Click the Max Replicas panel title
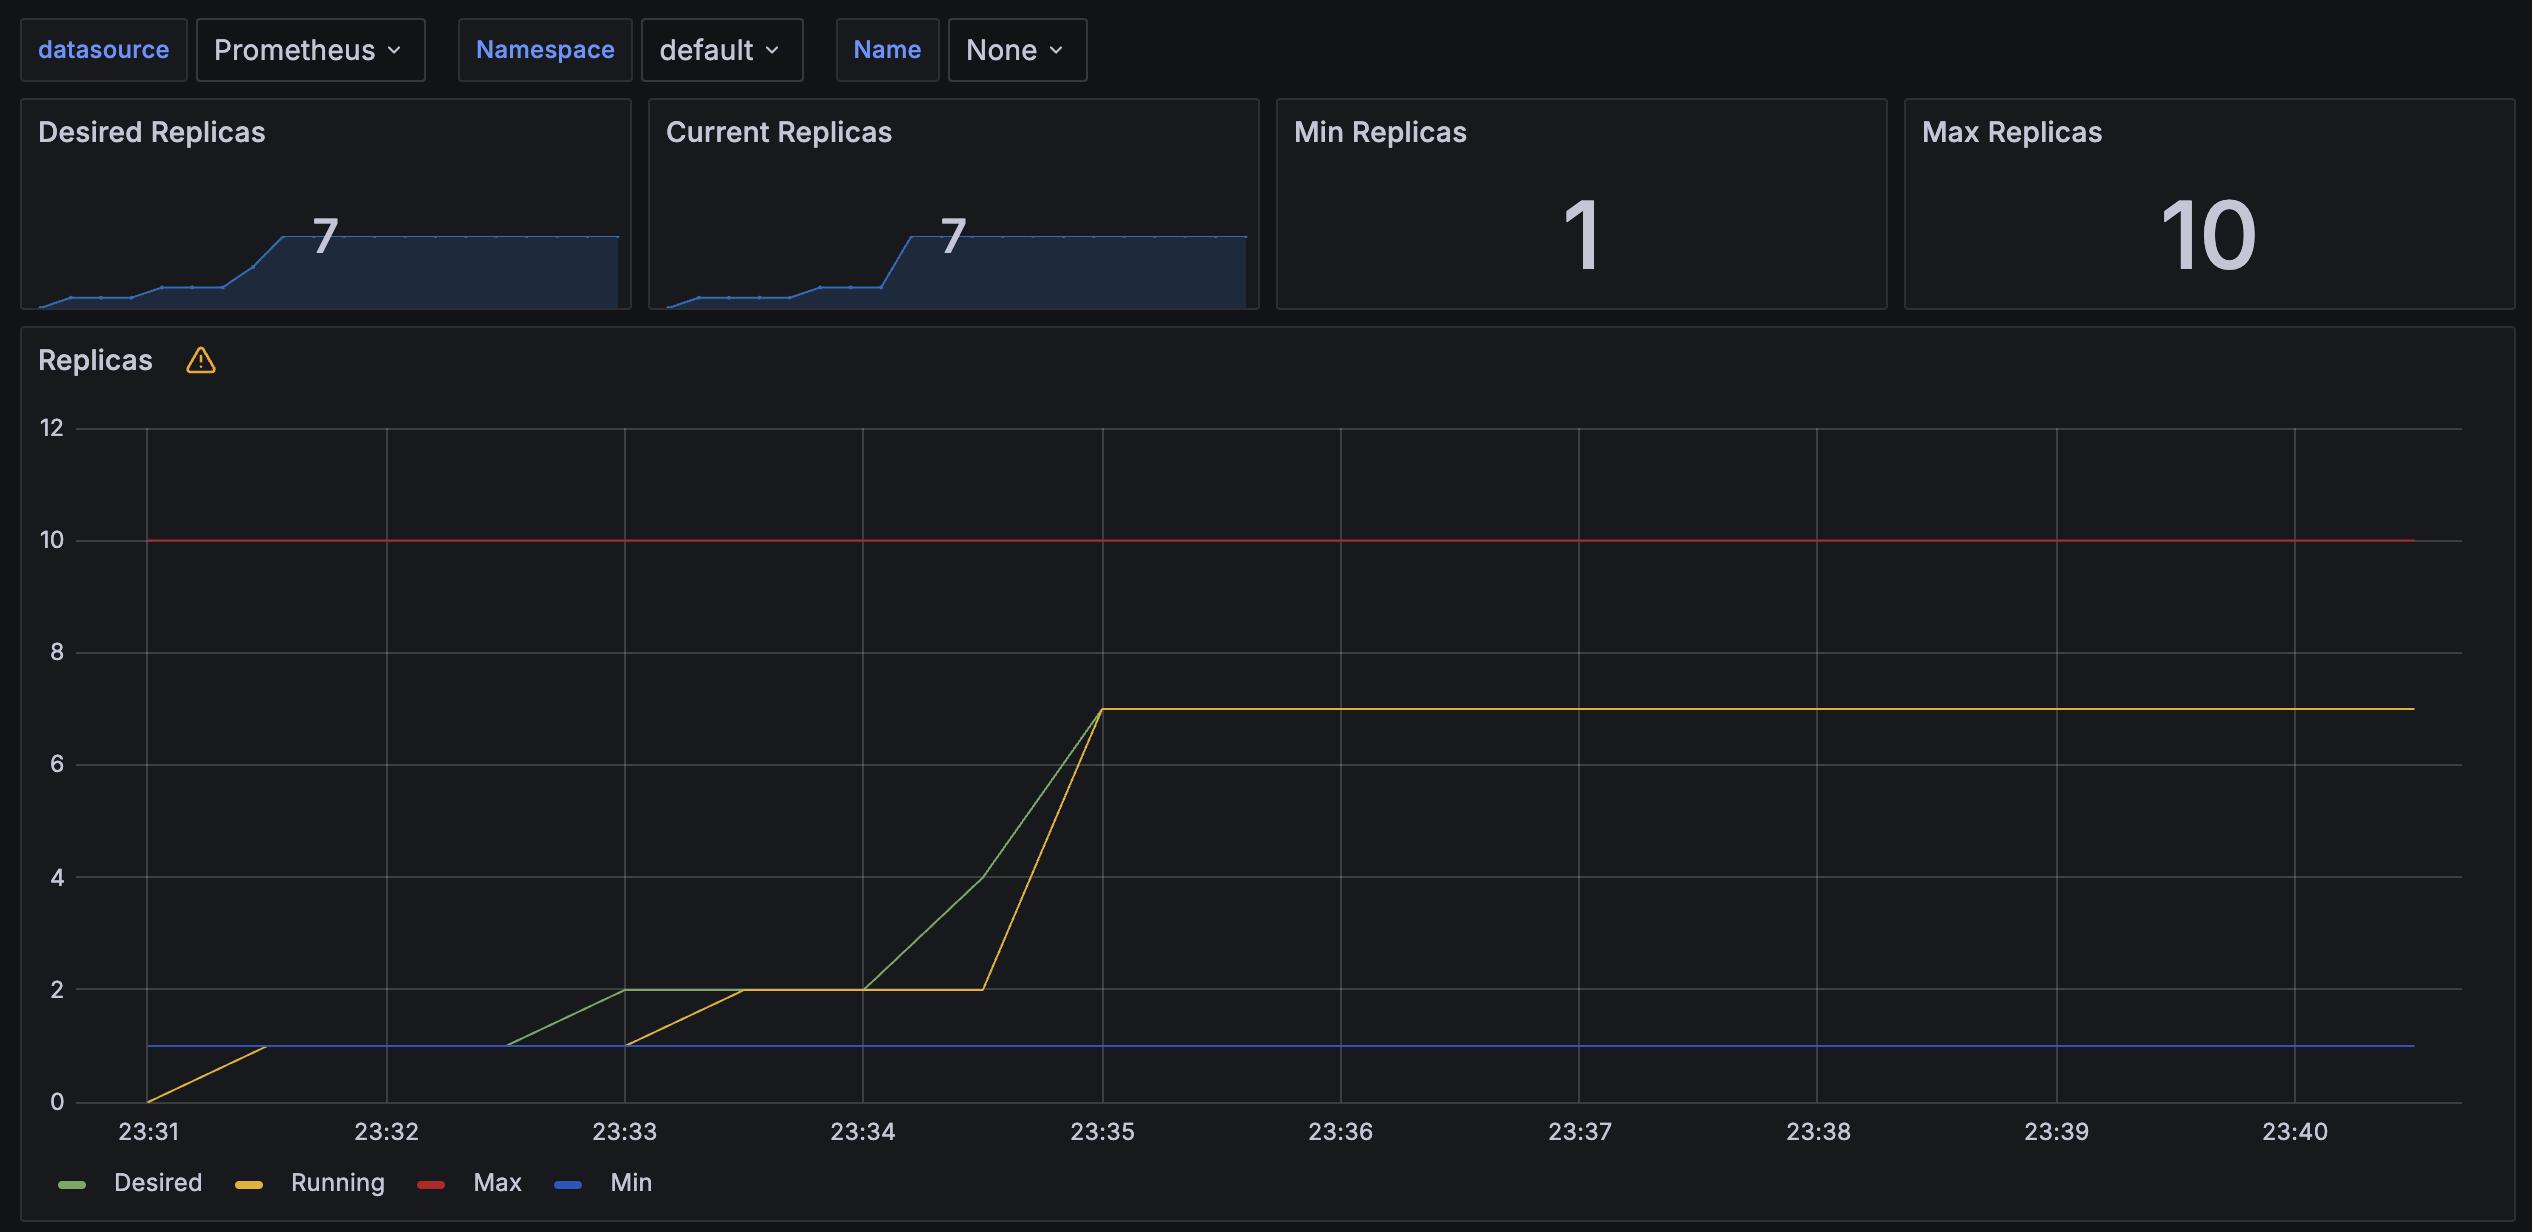This screenshot has height=1232, width=2532. 2011,132
